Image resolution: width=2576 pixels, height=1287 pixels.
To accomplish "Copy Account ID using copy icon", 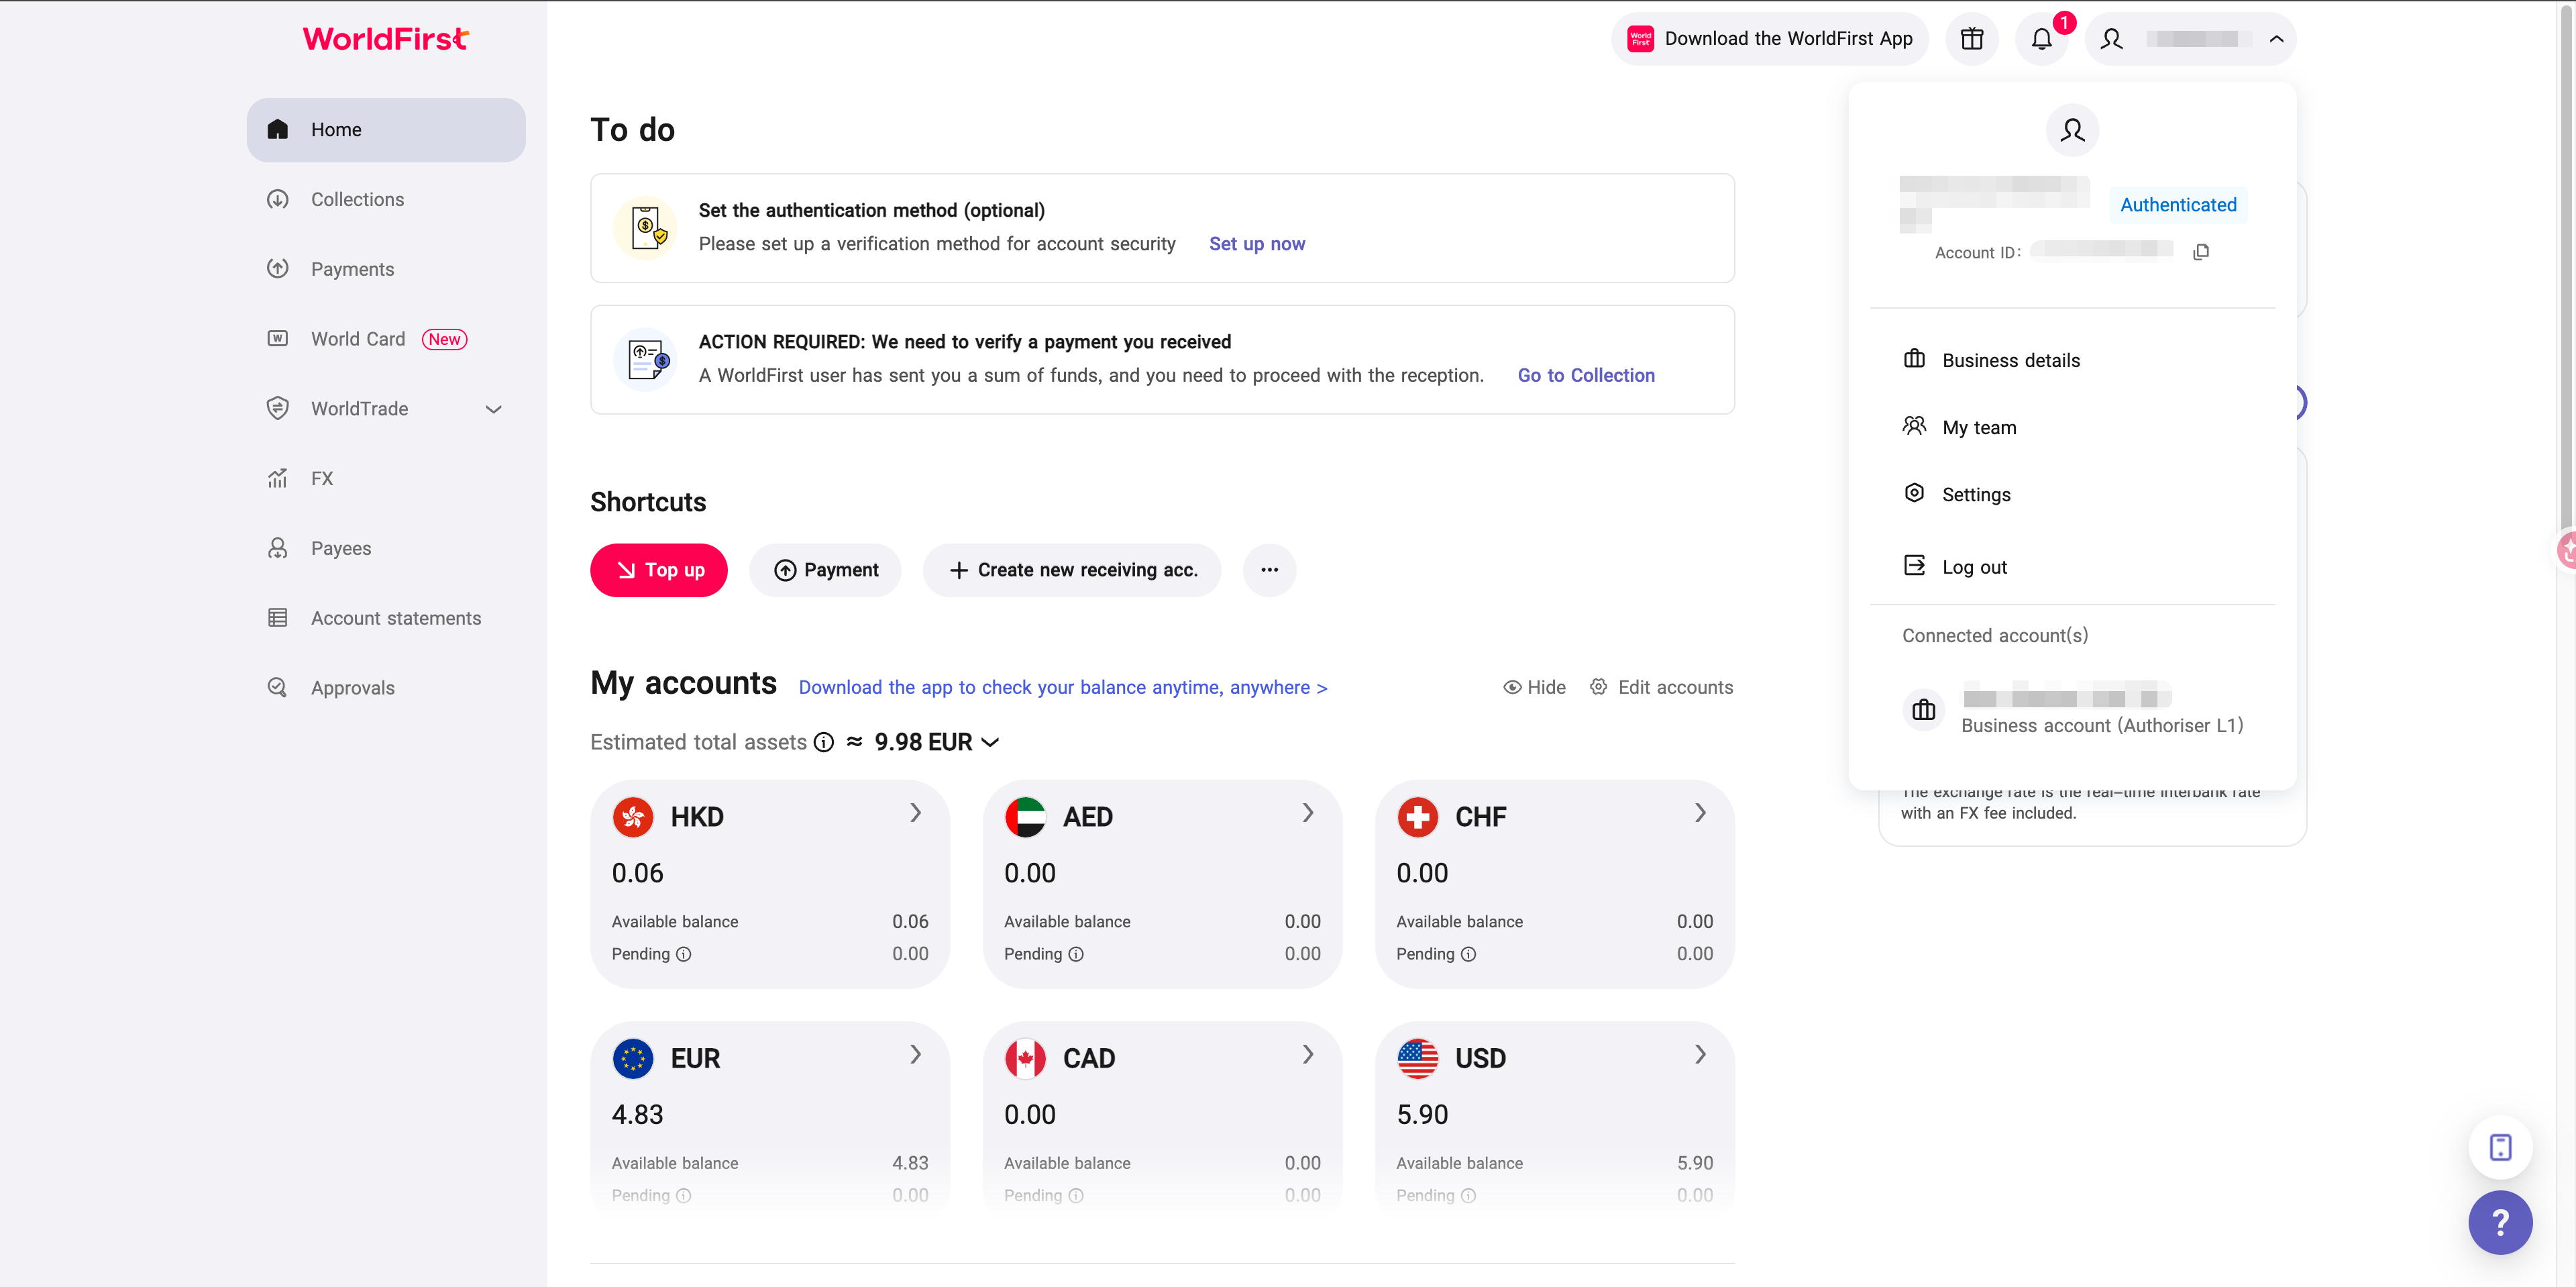I will pos(2200,252).
